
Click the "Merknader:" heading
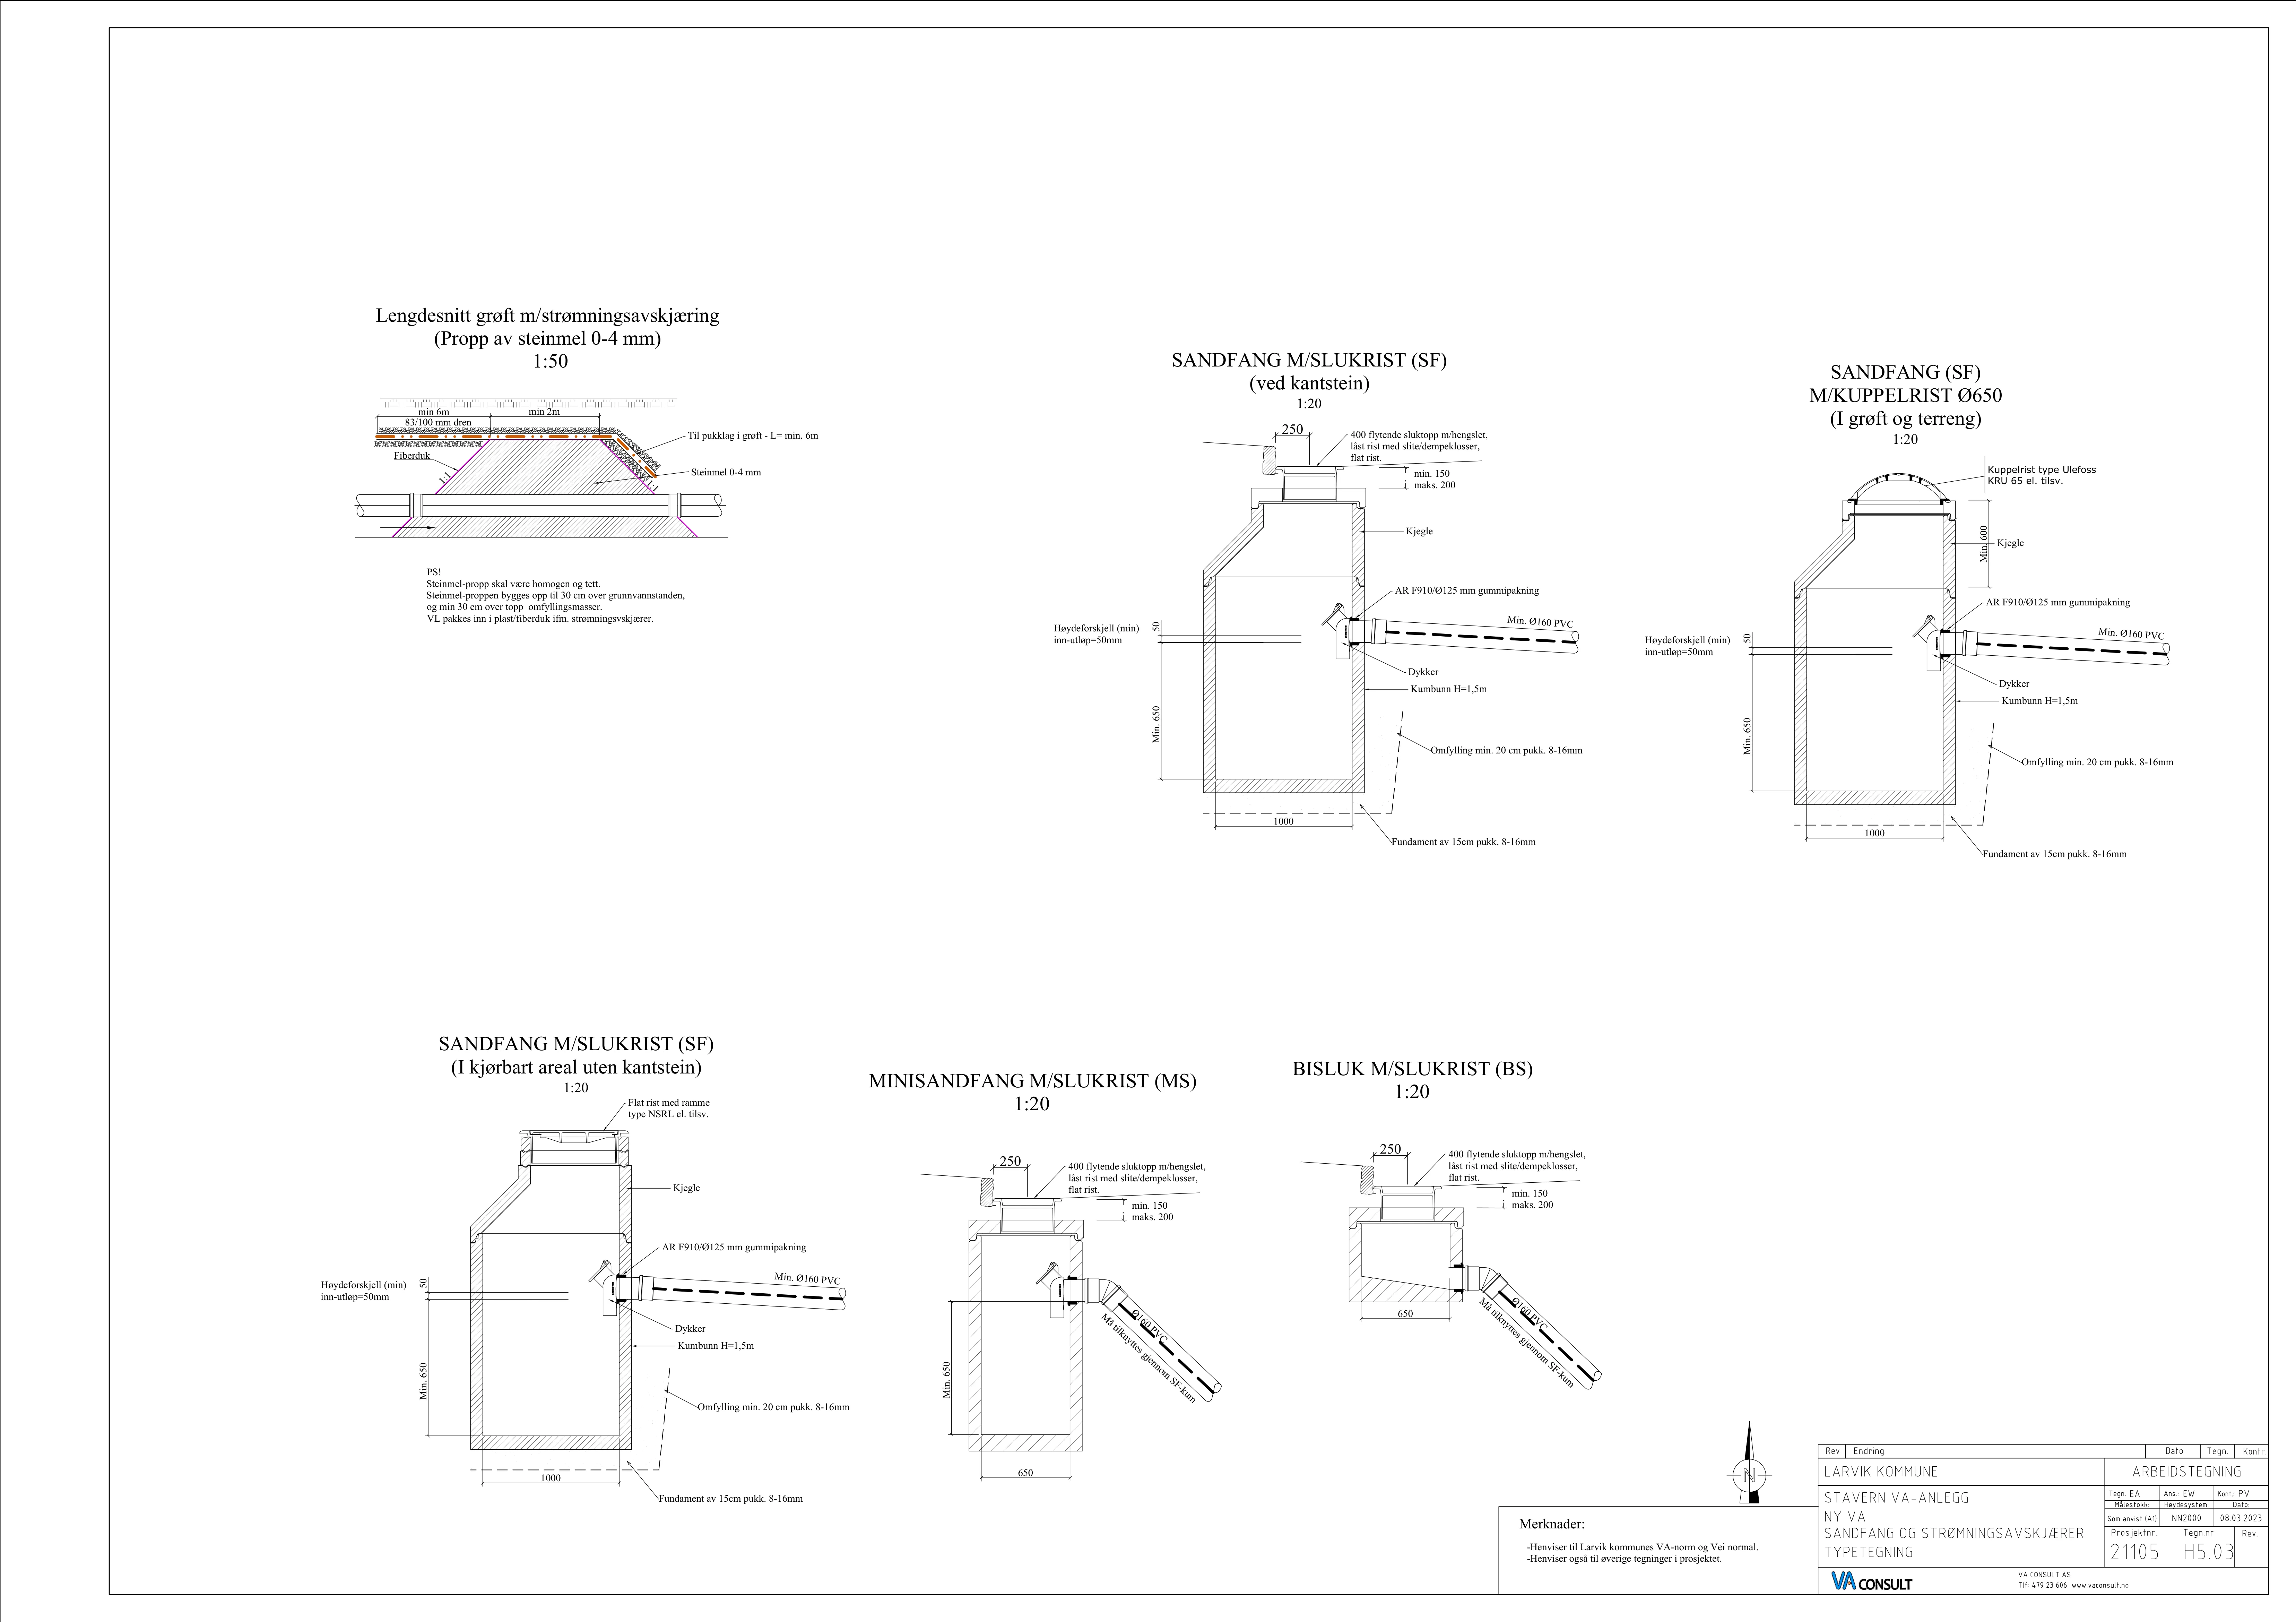[x=1552, y=1525]
